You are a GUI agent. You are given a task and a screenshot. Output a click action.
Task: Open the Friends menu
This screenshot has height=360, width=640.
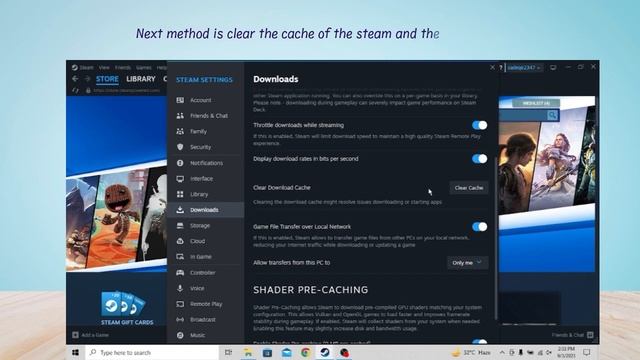[123, 67]
